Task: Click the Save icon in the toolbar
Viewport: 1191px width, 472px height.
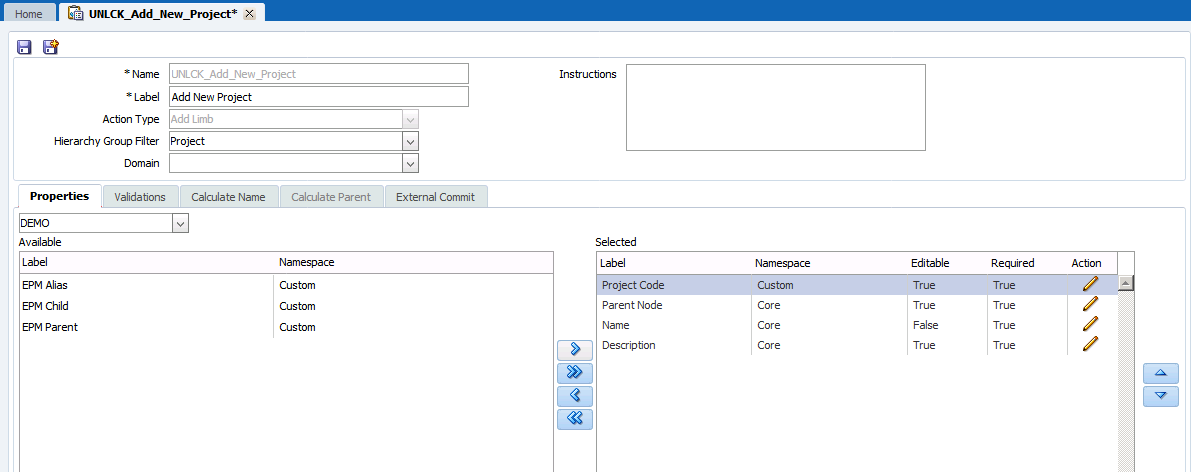Action: coord(25,47)
